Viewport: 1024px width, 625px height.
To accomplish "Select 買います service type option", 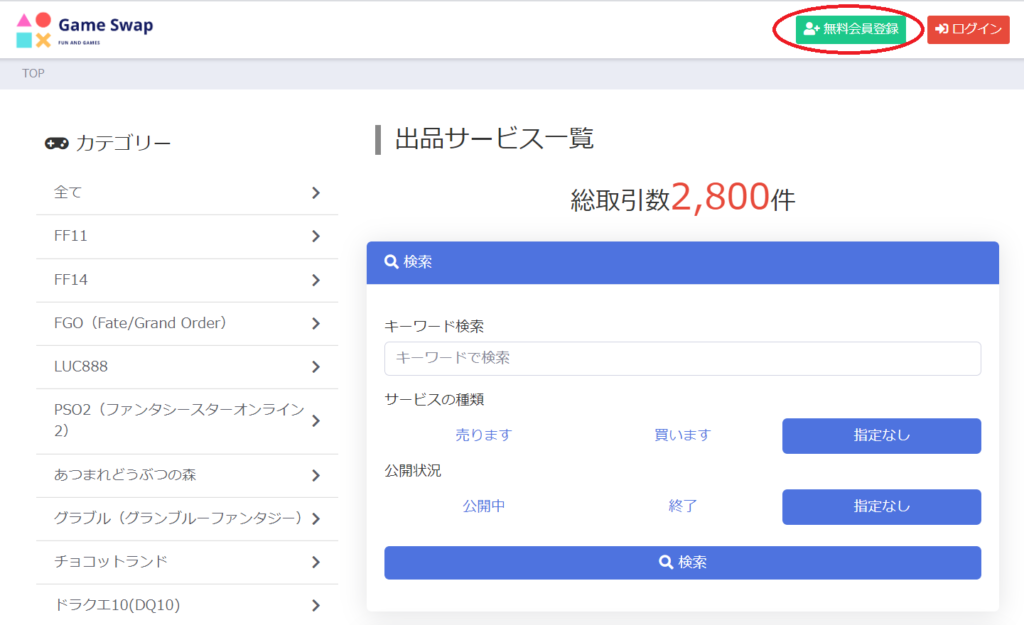I will click(682, 435).
